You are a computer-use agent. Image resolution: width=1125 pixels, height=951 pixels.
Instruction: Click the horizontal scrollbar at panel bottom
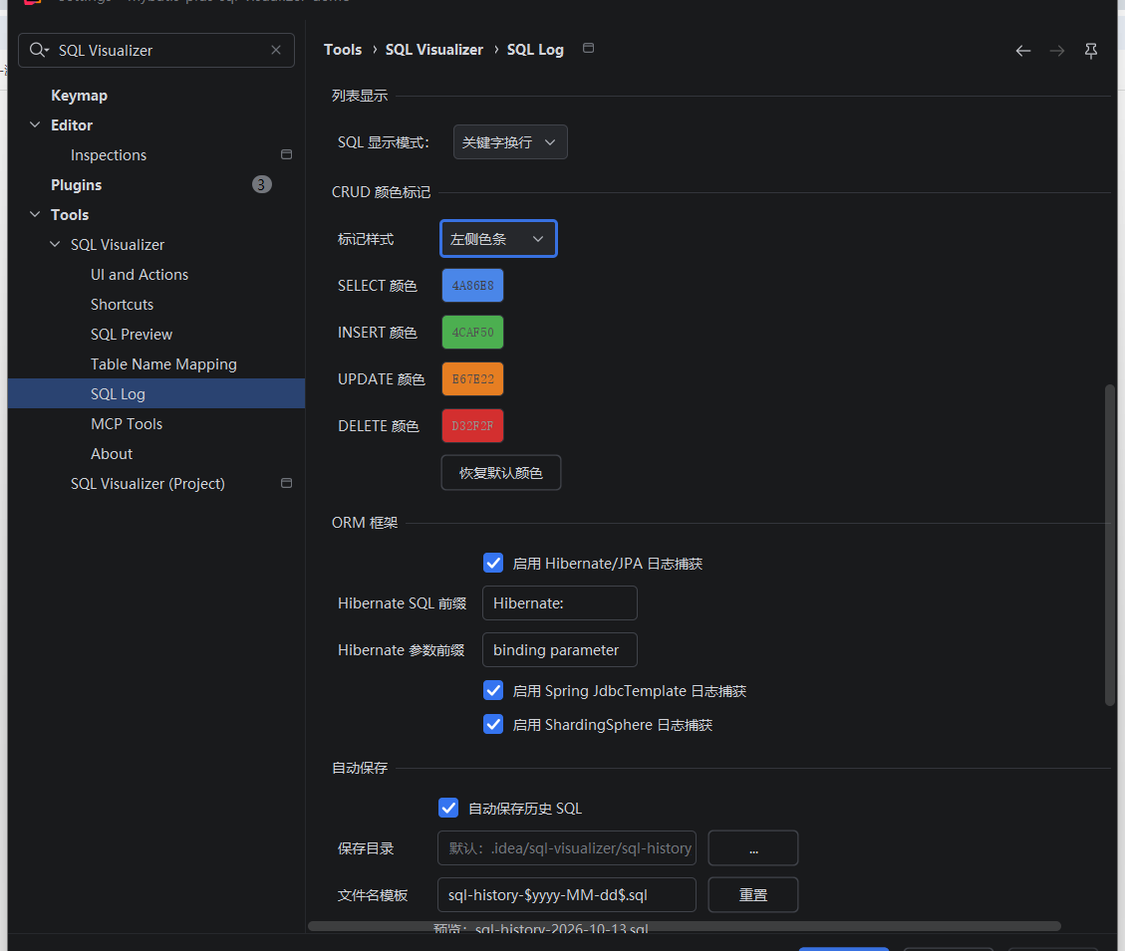[684, 926]
